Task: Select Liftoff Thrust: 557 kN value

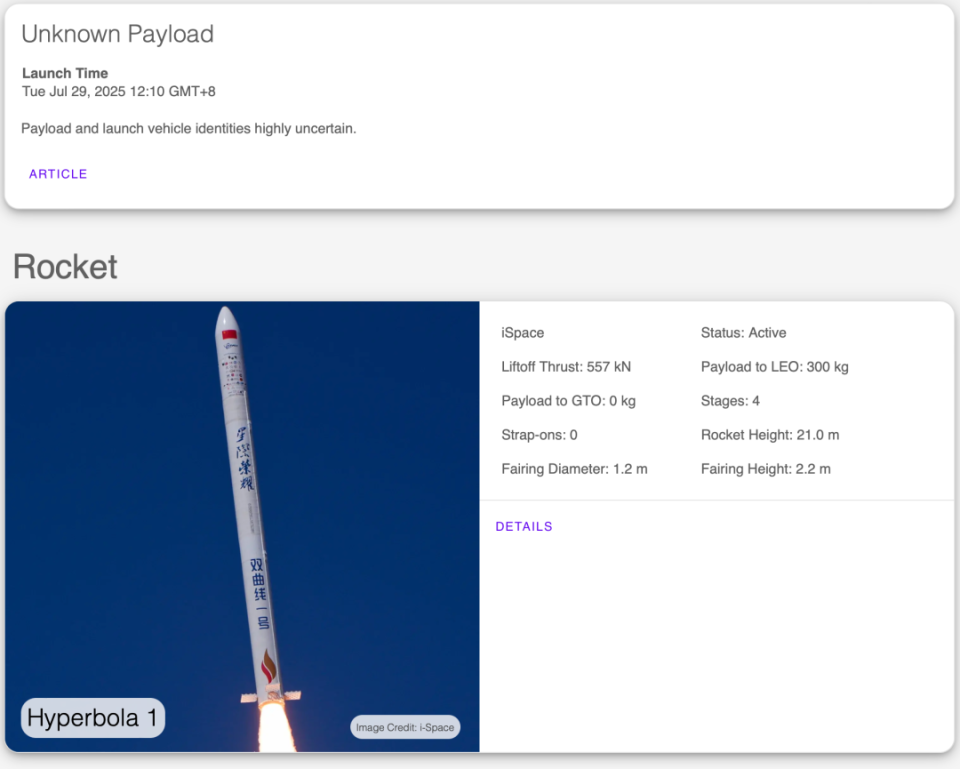Action: [566, 367]
